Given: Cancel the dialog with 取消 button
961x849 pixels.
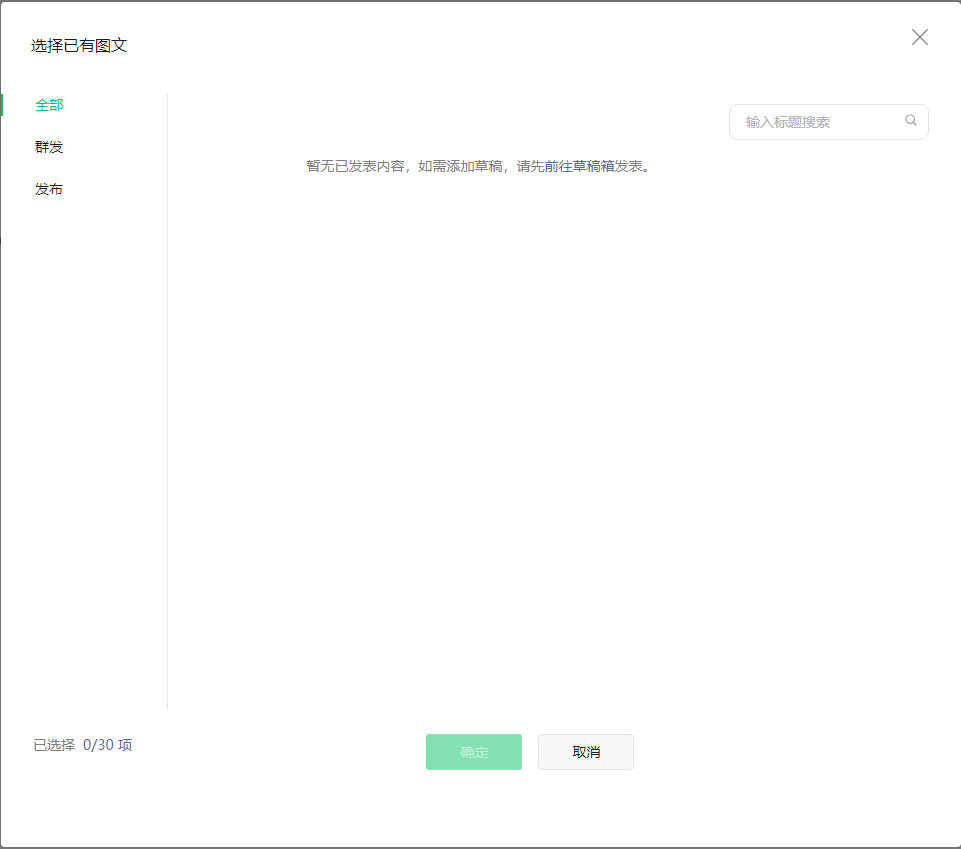Looking at the screenshot, I should click(x=586, y=752).
